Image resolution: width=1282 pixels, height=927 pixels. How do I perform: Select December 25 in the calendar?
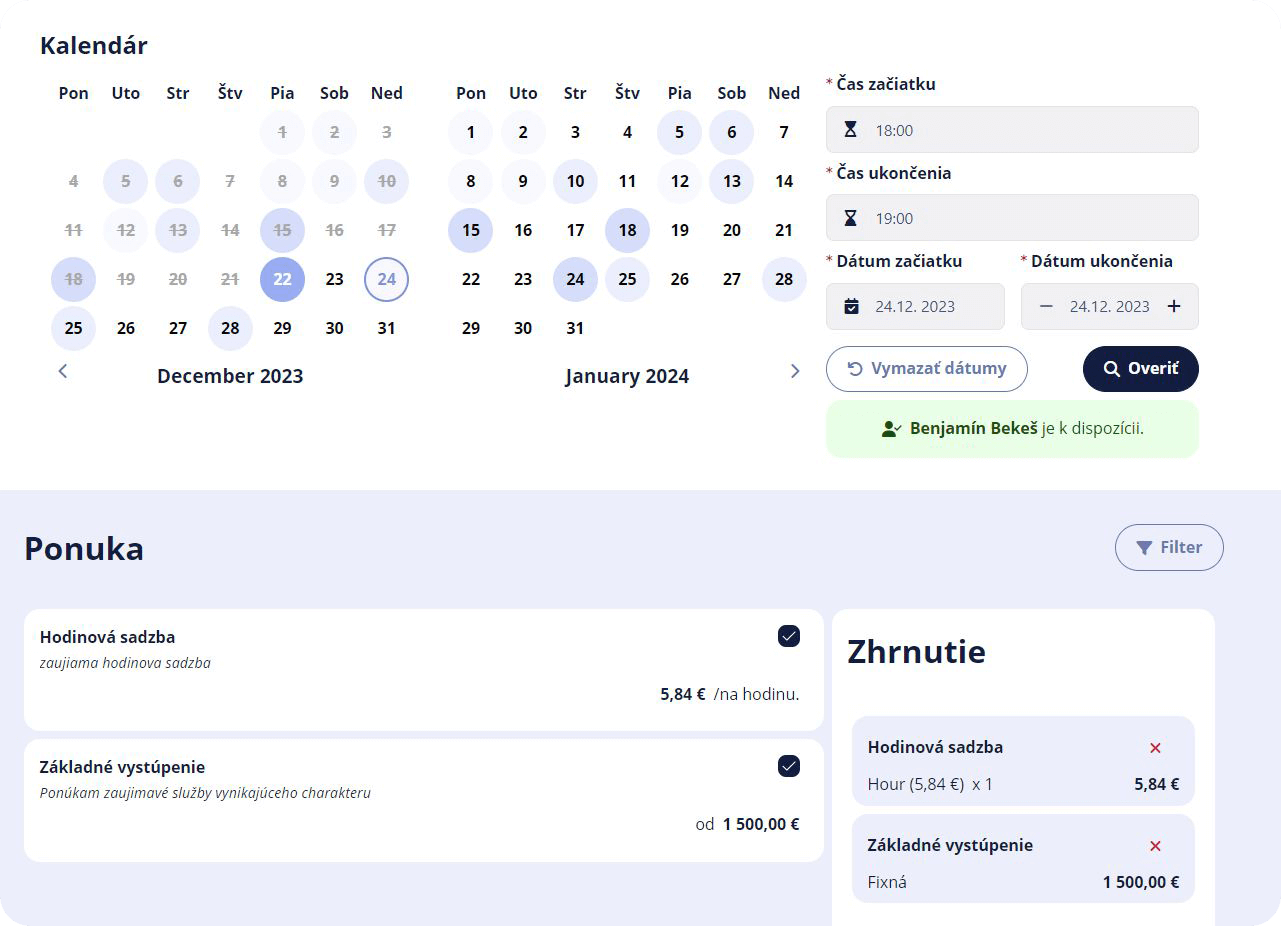pyautogui.click(x=73, y=328)
